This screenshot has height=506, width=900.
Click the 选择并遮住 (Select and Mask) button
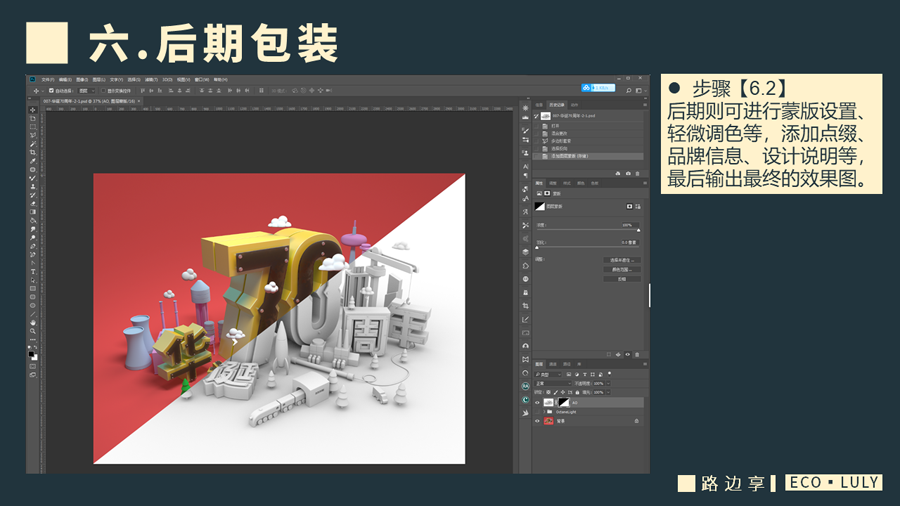[x=622, y=260]
